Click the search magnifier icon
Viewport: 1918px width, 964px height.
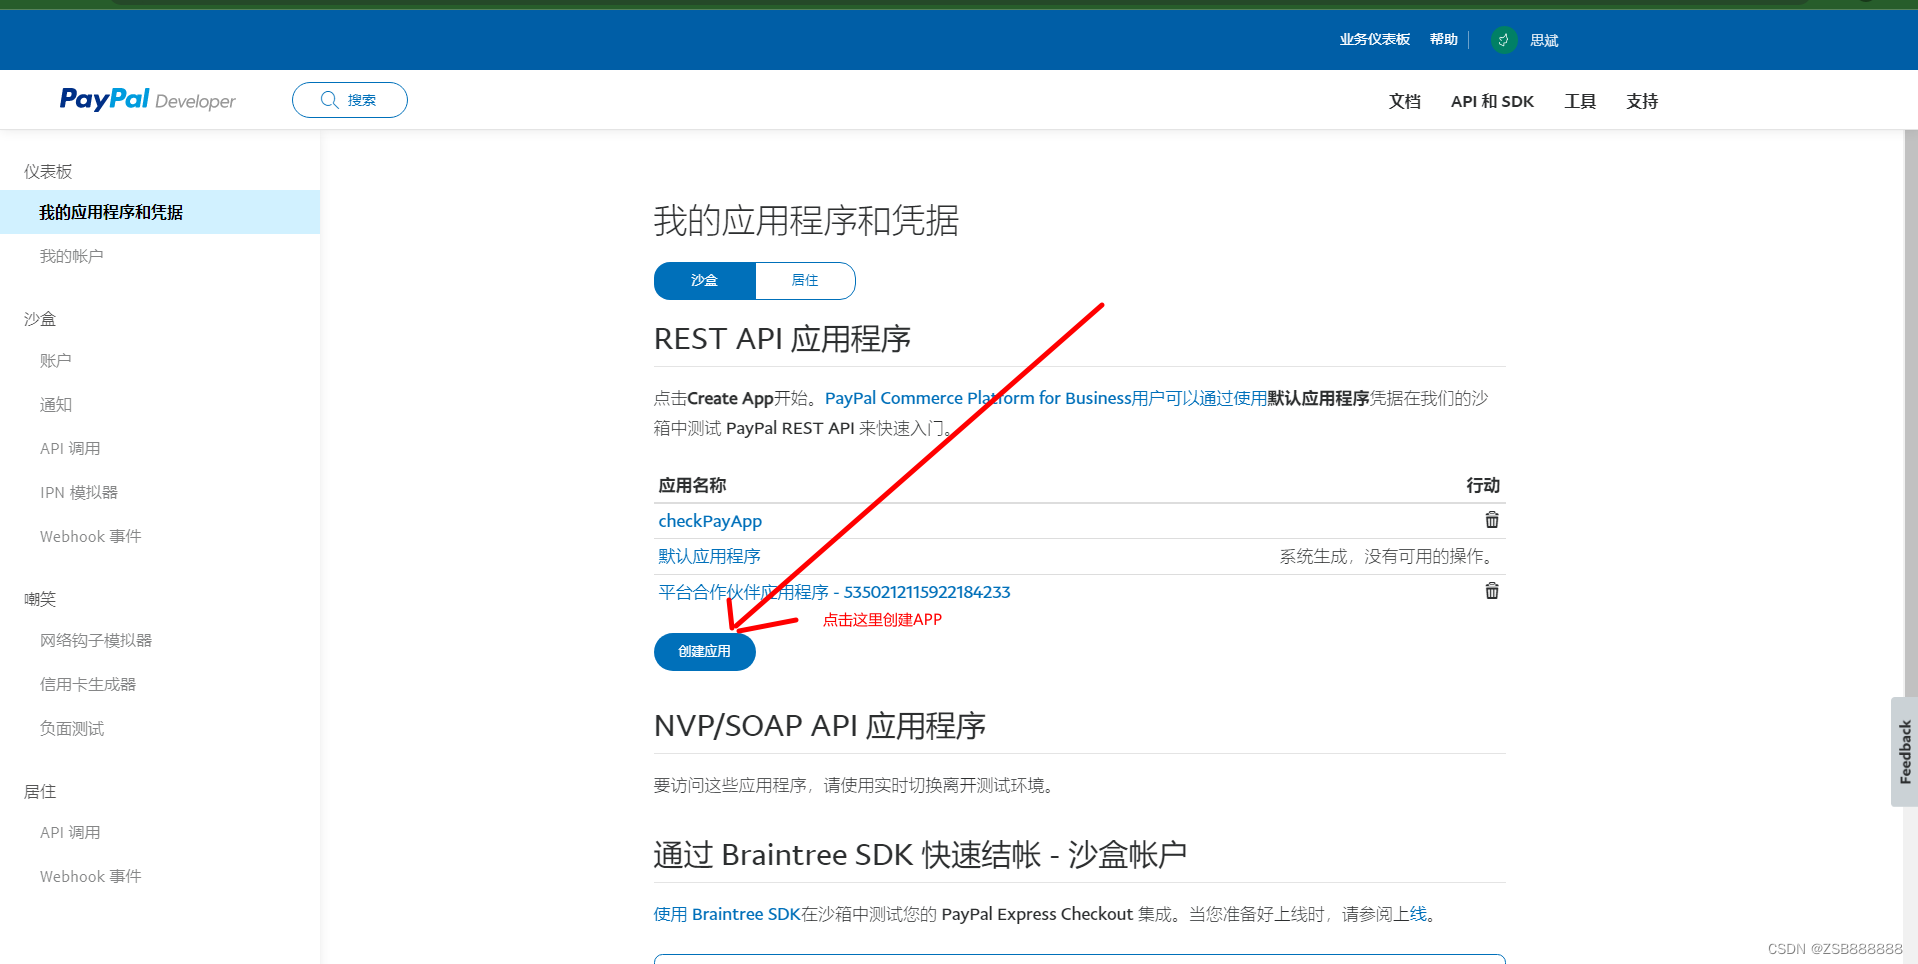coord(329,100)
